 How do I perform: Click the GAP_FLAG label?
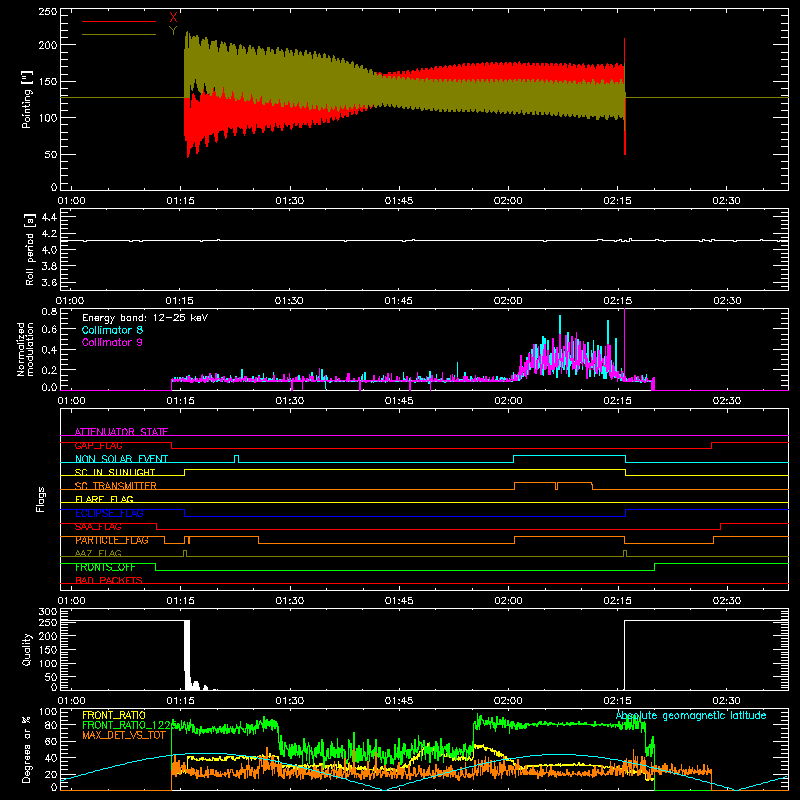point(98,445)
